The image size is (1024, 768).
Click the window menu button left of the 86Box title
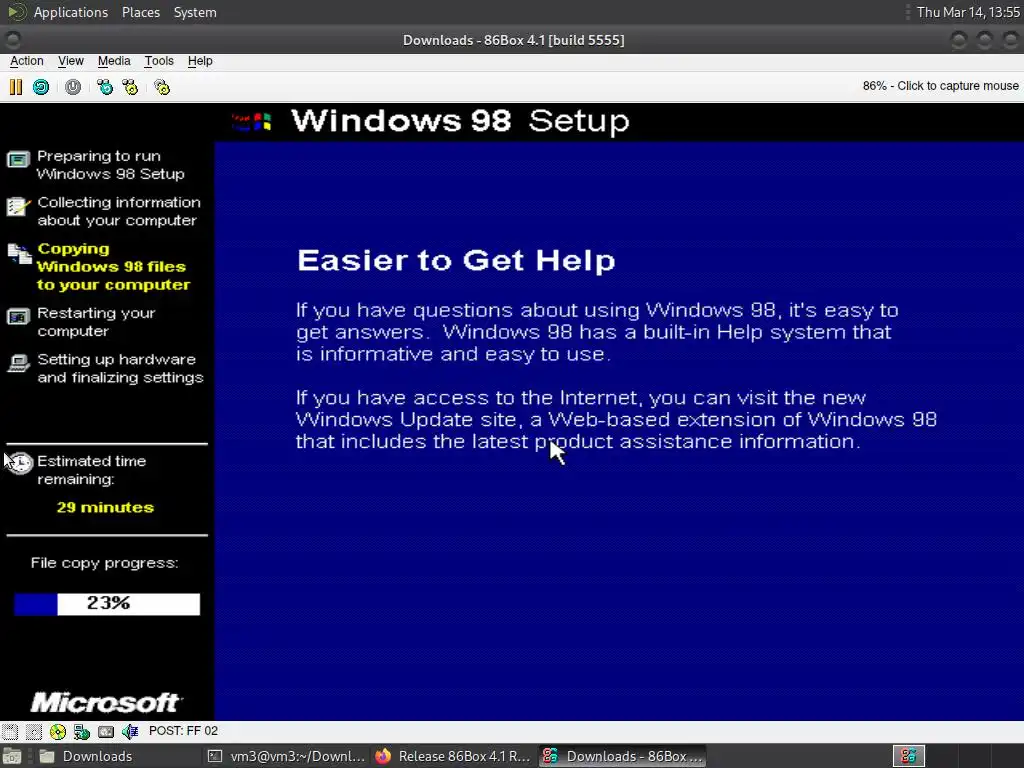click(x=13, y=40)
